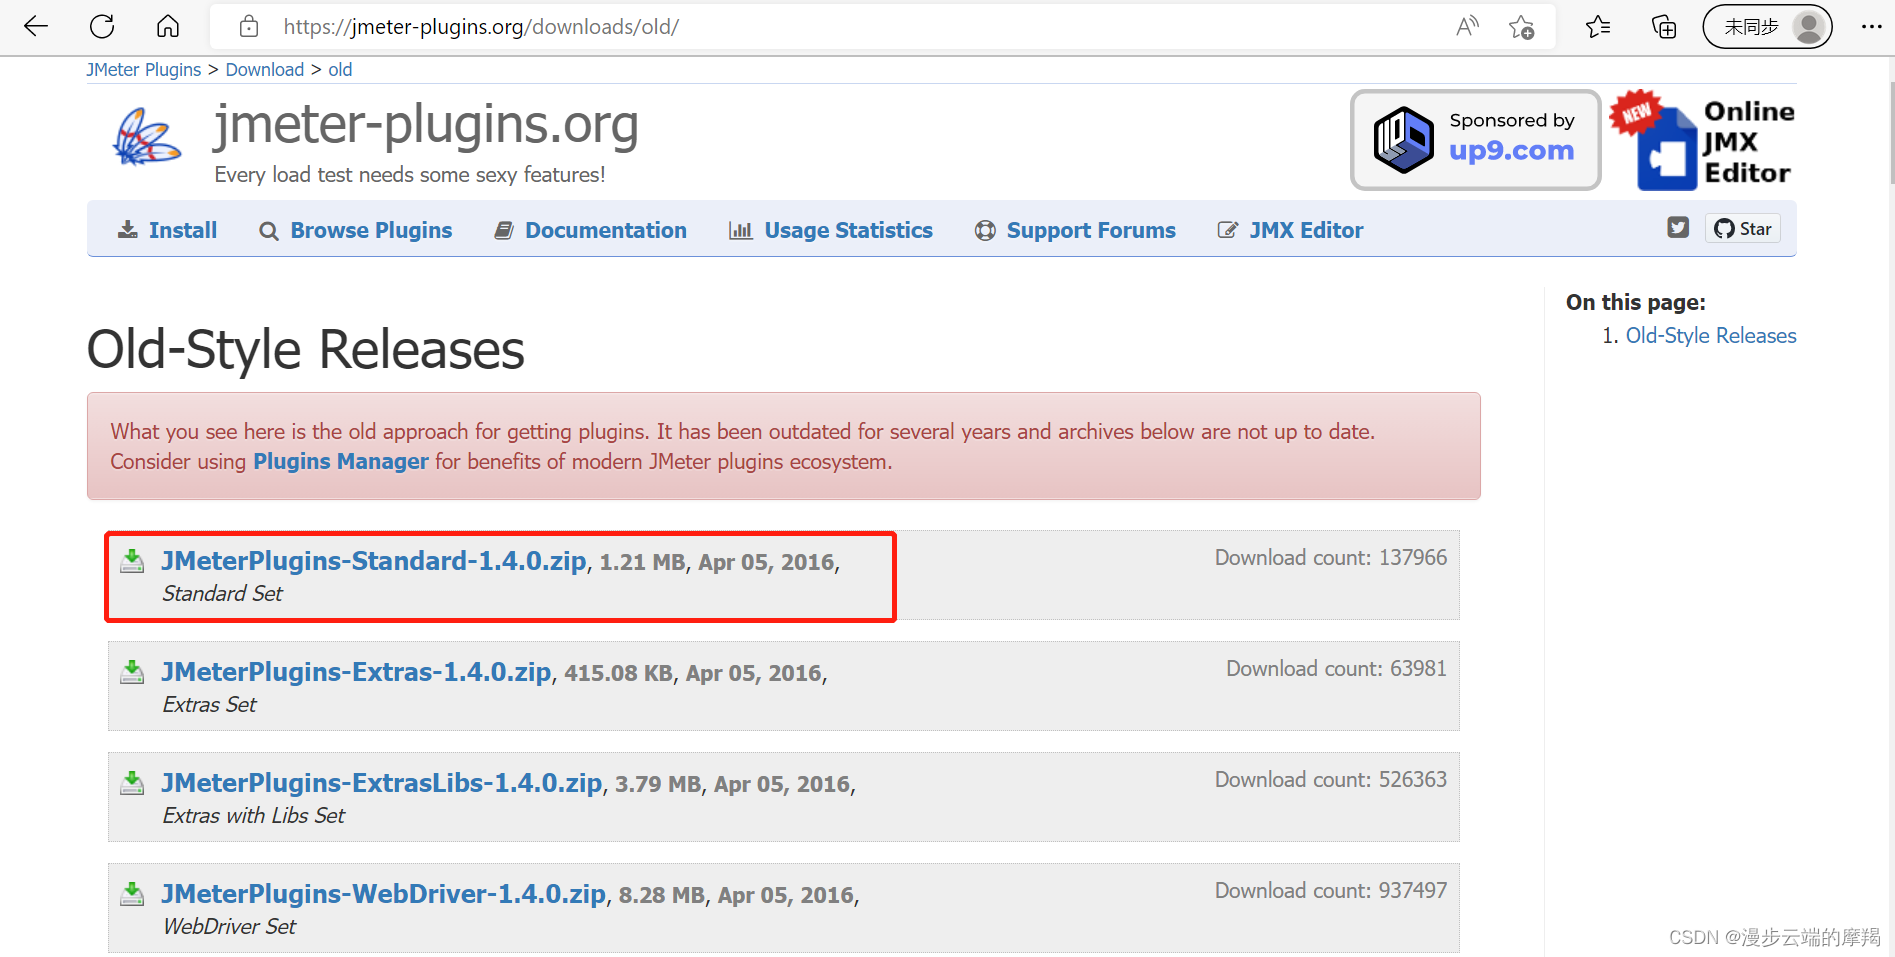
Task: Click 'WebDriver Set' description text
Action: (x=230, y=927)
